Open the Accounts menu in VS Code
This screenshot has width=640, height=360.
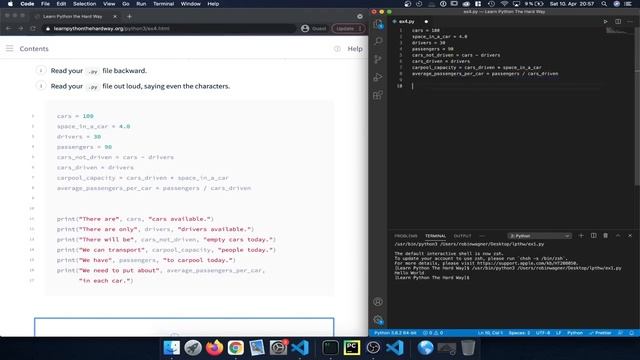378,302
